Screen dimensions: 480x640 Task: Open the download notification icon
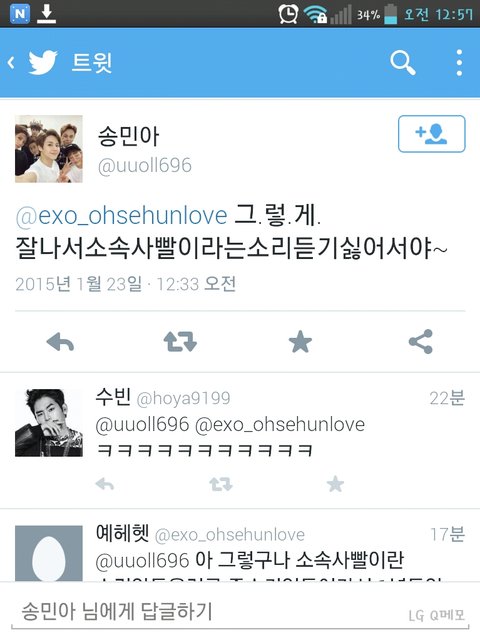pyautogui.click(x=47, y=13)
